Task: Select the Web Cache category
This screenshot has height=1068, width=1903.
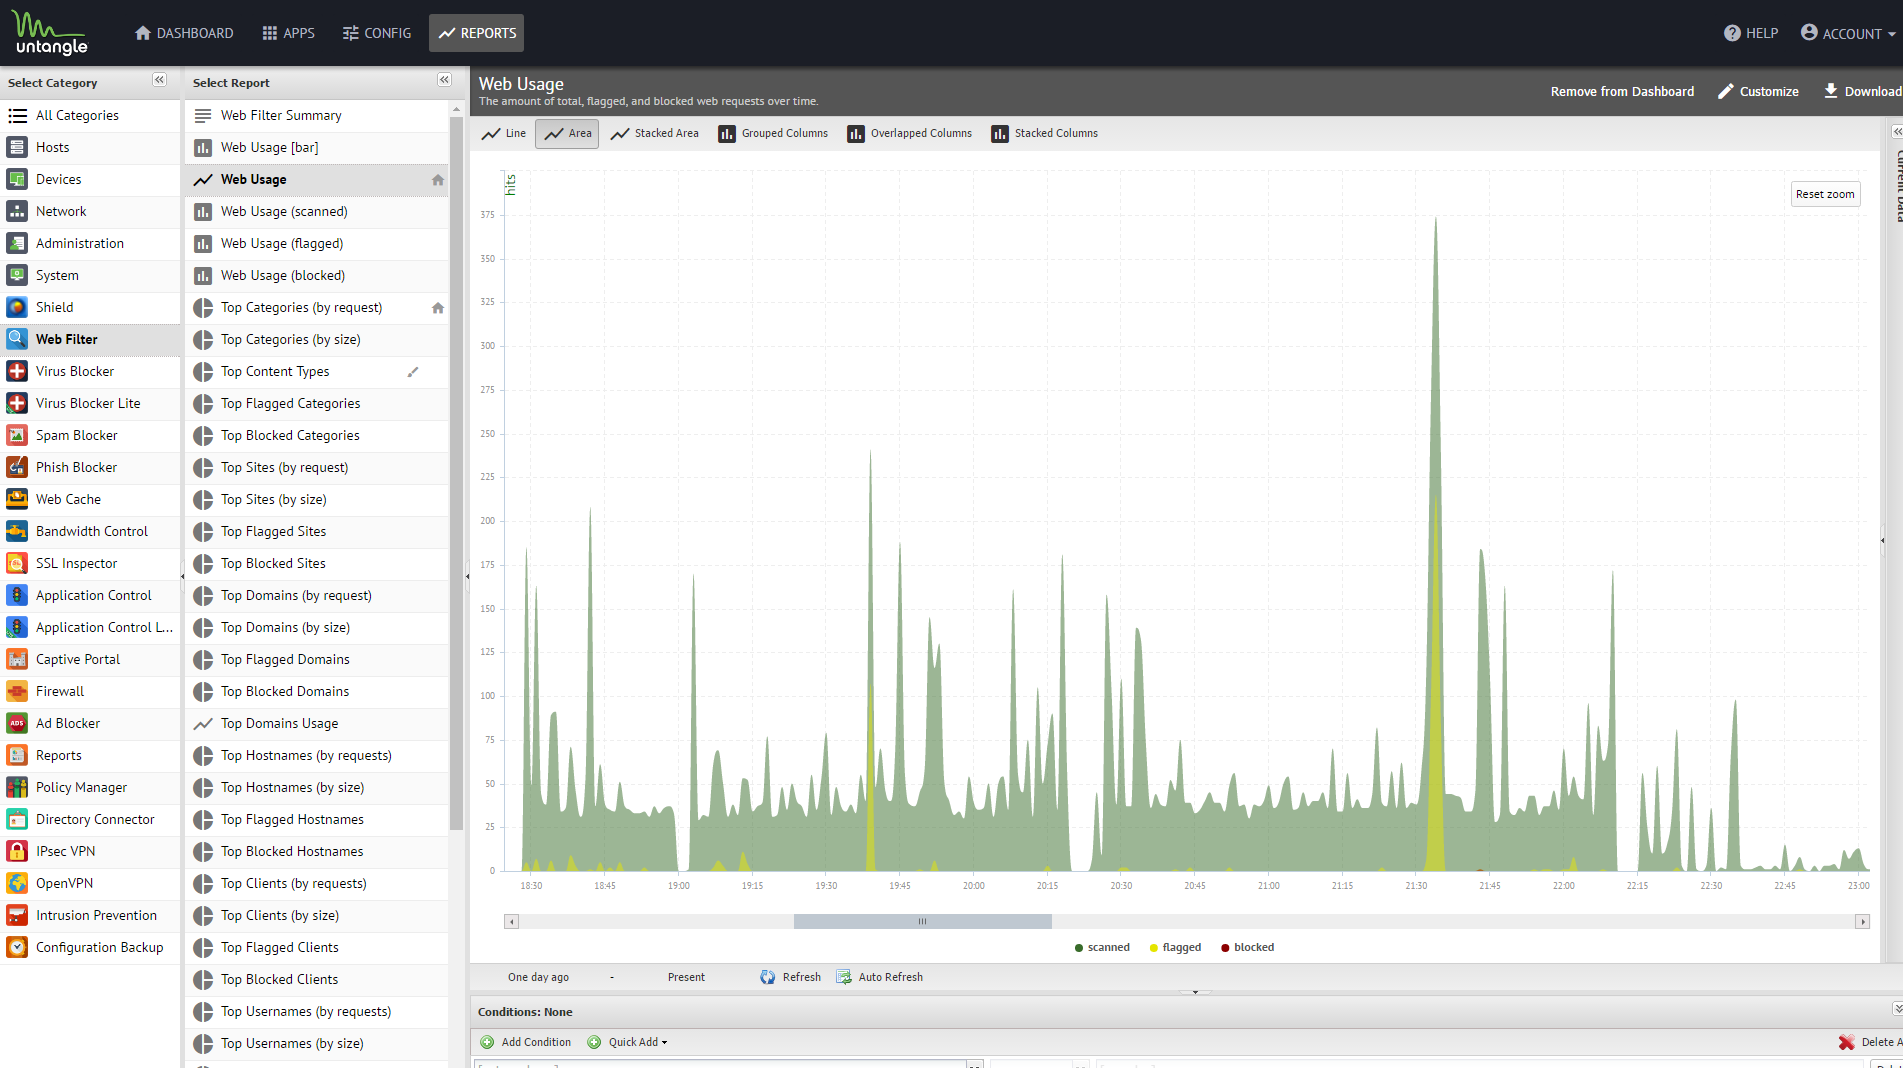Action: [x=90, y=499]
